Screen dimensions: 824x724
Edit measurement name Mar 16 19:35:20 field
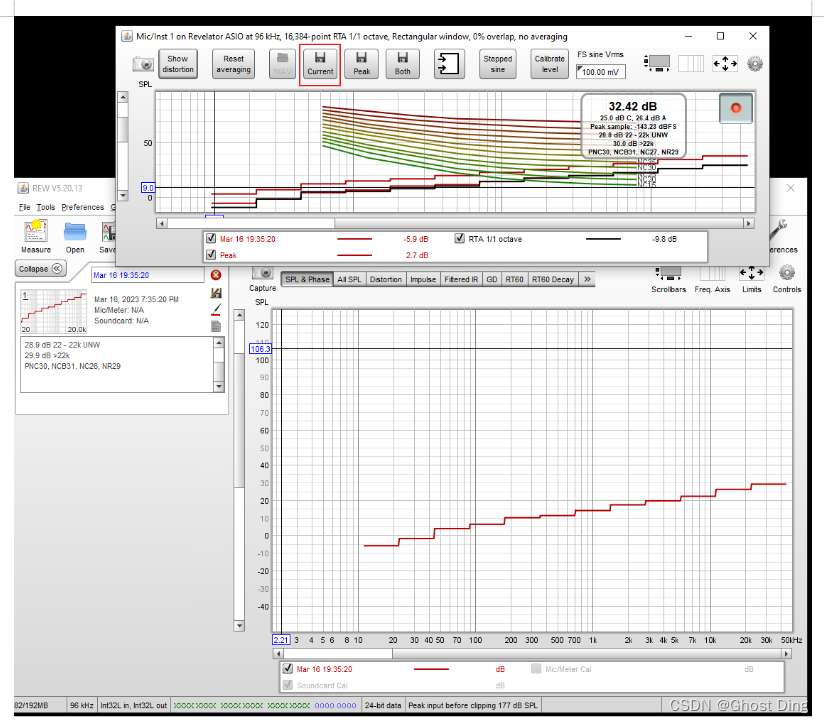pyautogui.click(x=148, y=275)
